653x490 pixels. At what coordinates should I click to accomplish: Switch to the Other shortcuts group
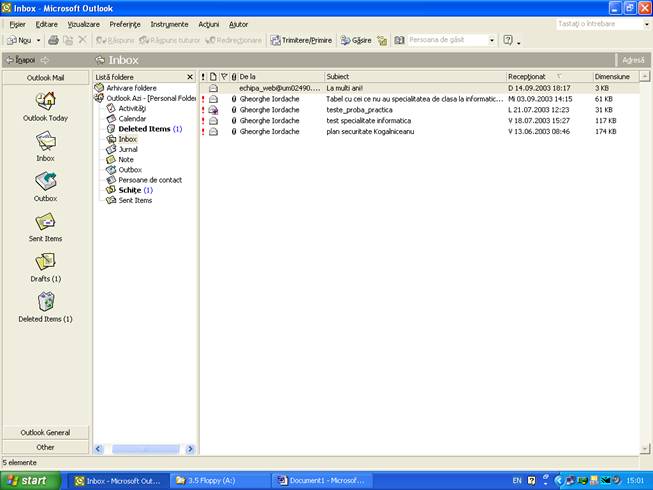click(x=45, y=447)
